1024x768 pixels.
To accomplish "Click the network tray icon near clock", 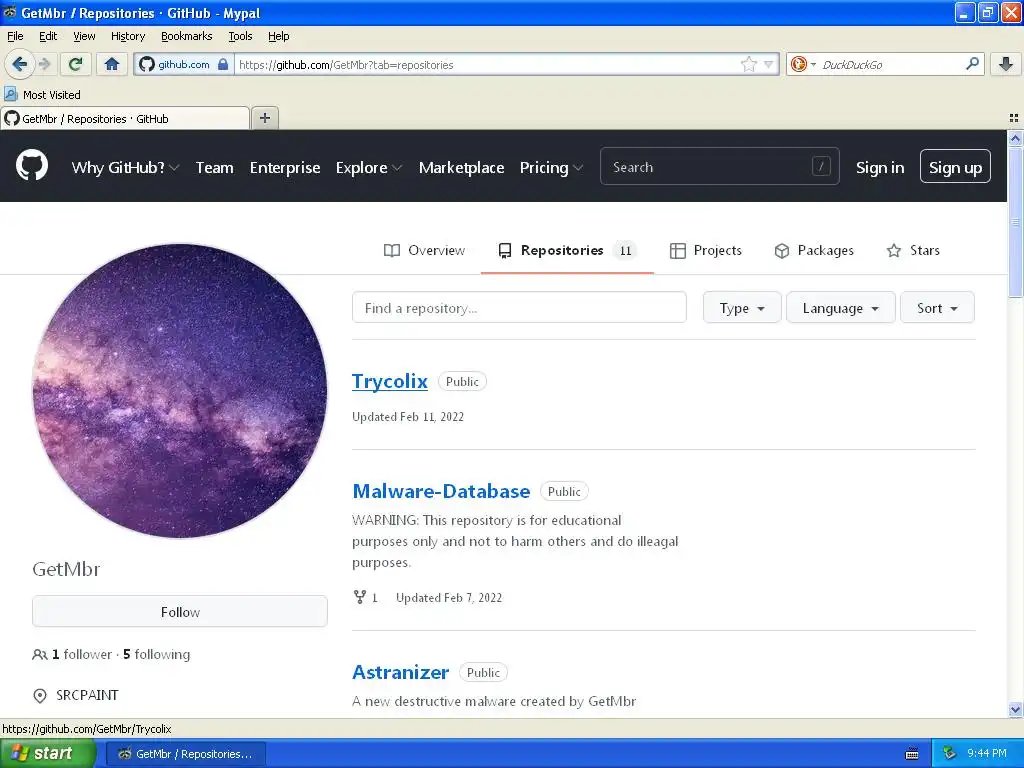I will (x=949, y=753).
